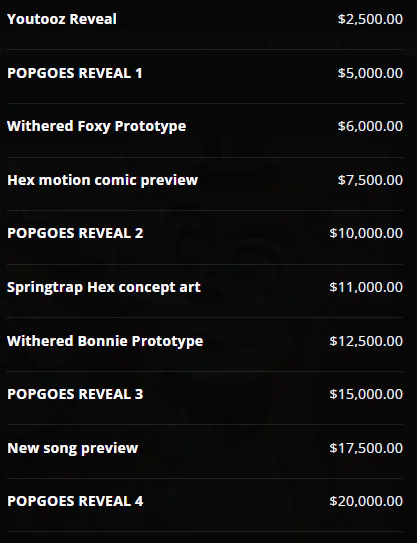Select the $6,000.00 amount
Viewport: 417px width, 543px height.
click(x=370, y=126)
